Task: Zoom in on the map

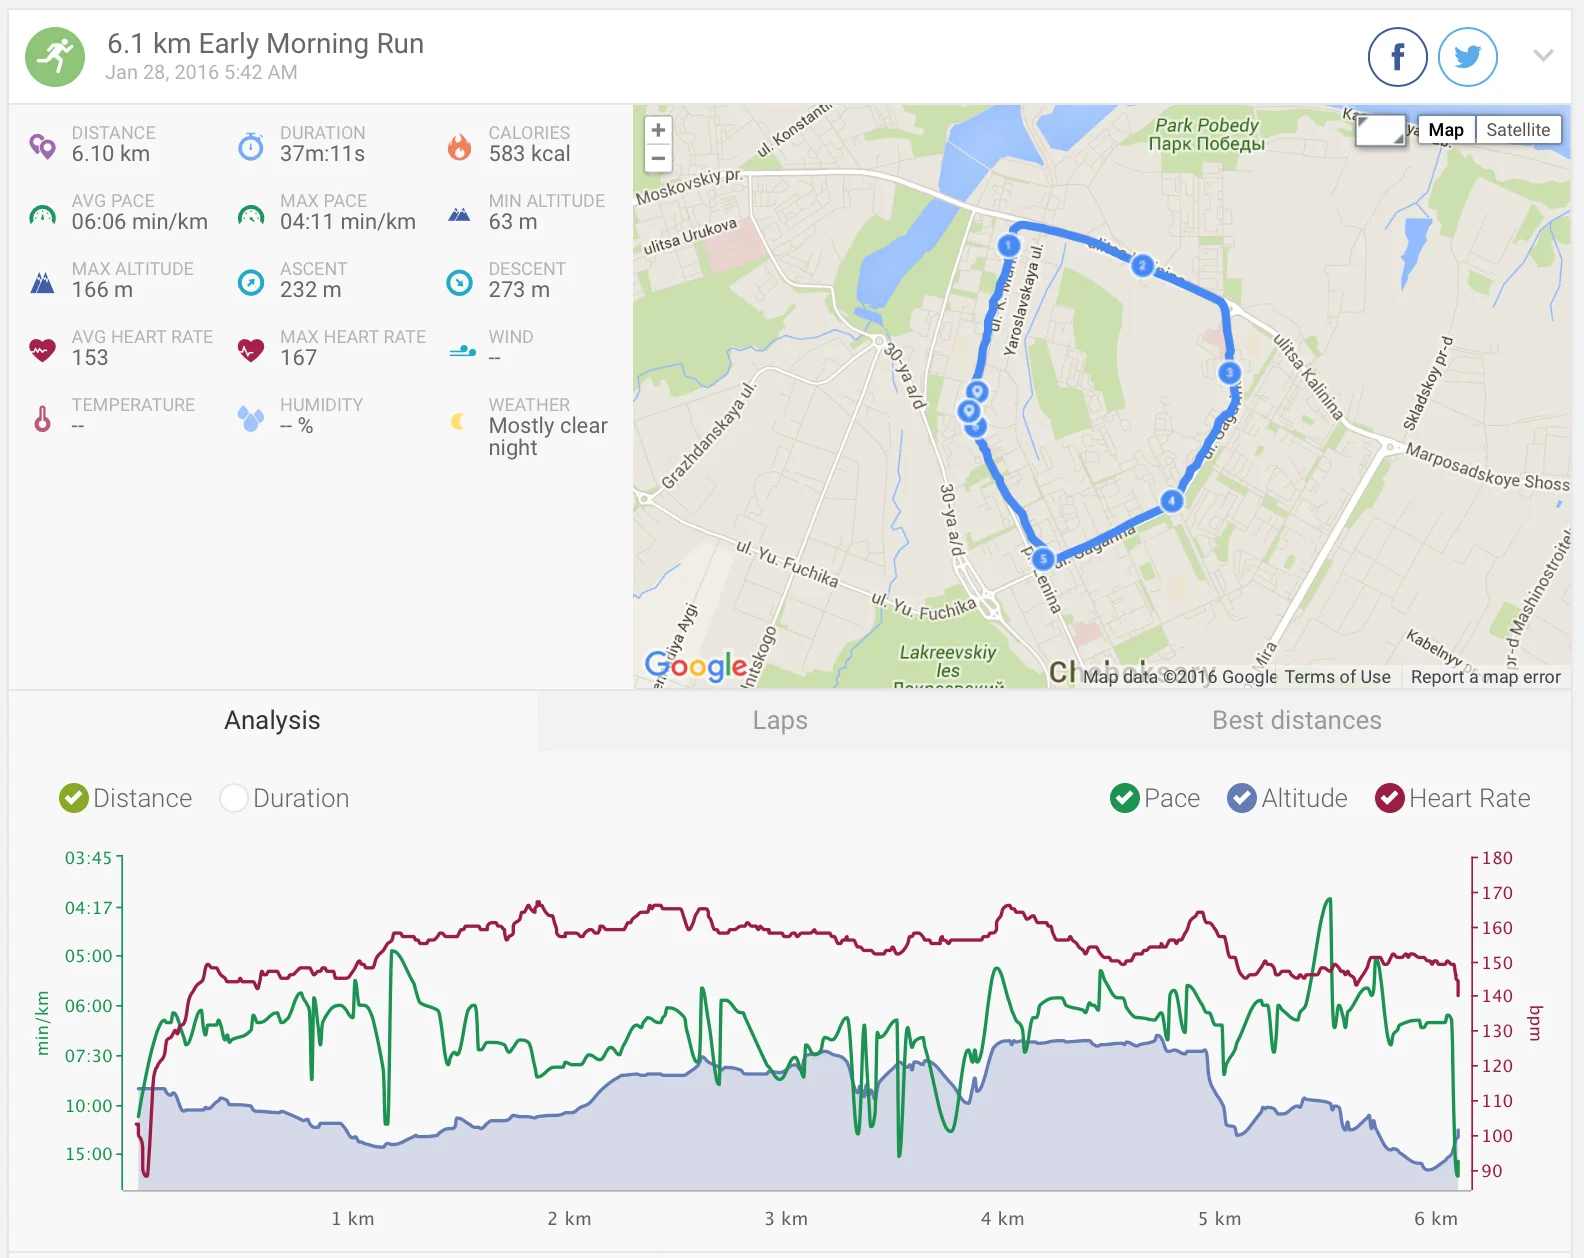Action: coord(658,130)
